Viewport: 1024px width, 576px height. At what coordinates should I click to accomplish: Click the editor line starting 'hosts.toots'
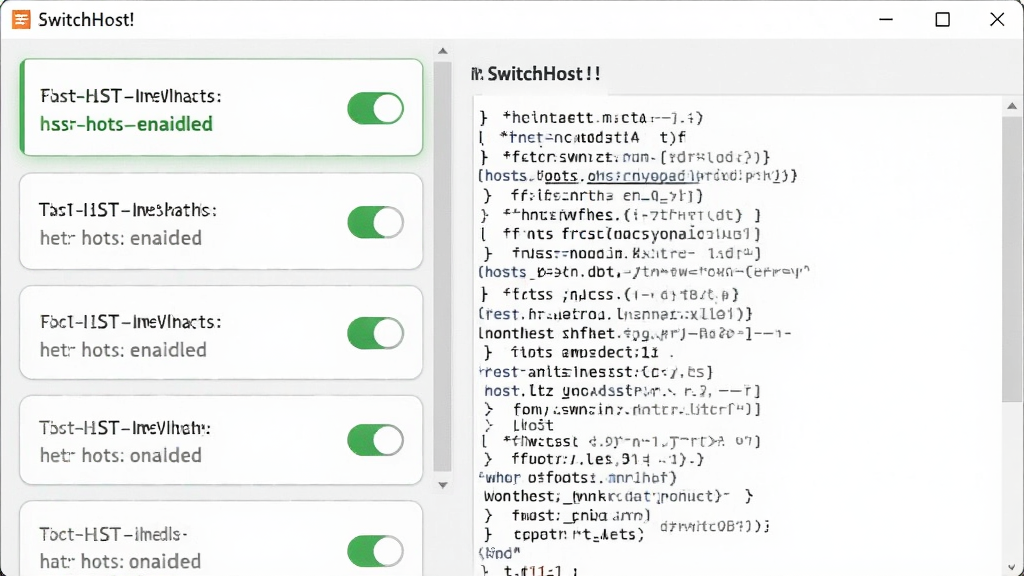pyautogui.click(x=637, y=176)
